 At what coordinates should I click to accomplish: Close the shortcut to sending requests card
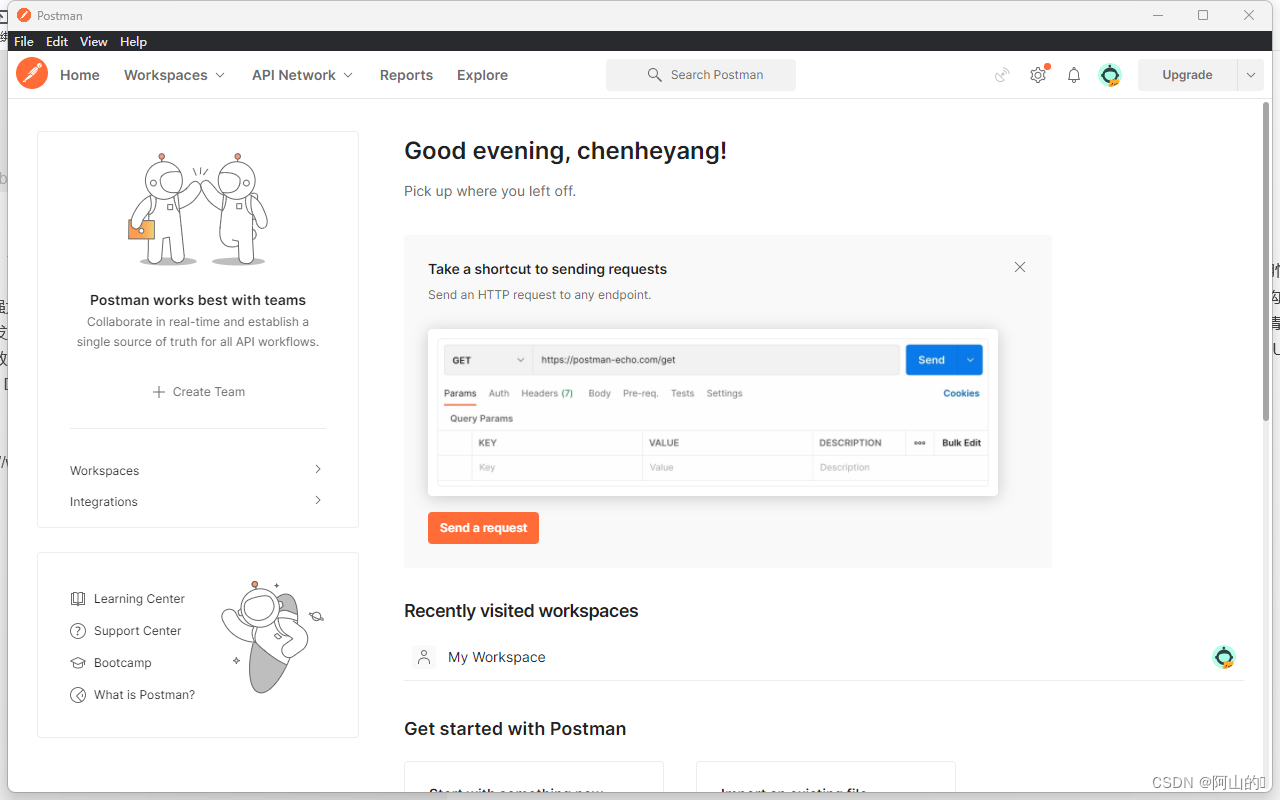click(x=1020, y=267)
